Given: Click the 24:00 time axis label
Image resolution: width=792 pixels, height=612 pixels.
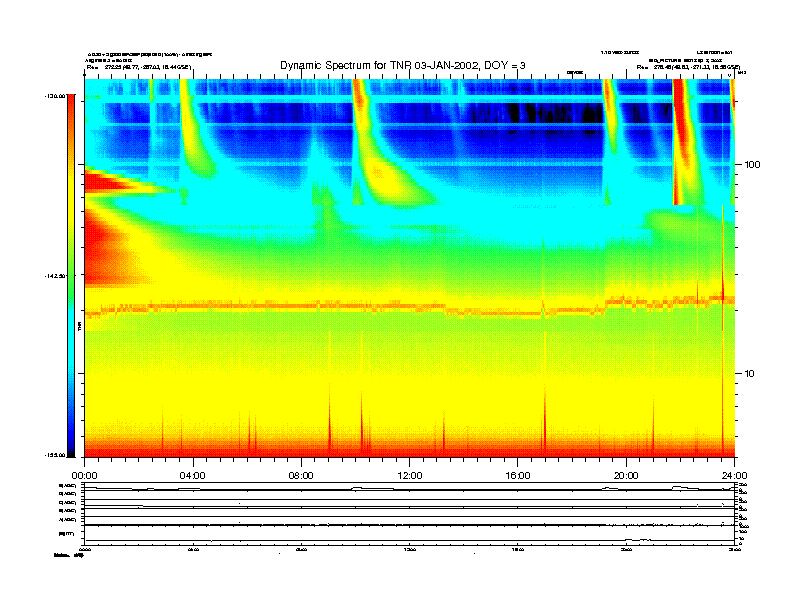Looking at the screenshot, I should click(734, 476).
